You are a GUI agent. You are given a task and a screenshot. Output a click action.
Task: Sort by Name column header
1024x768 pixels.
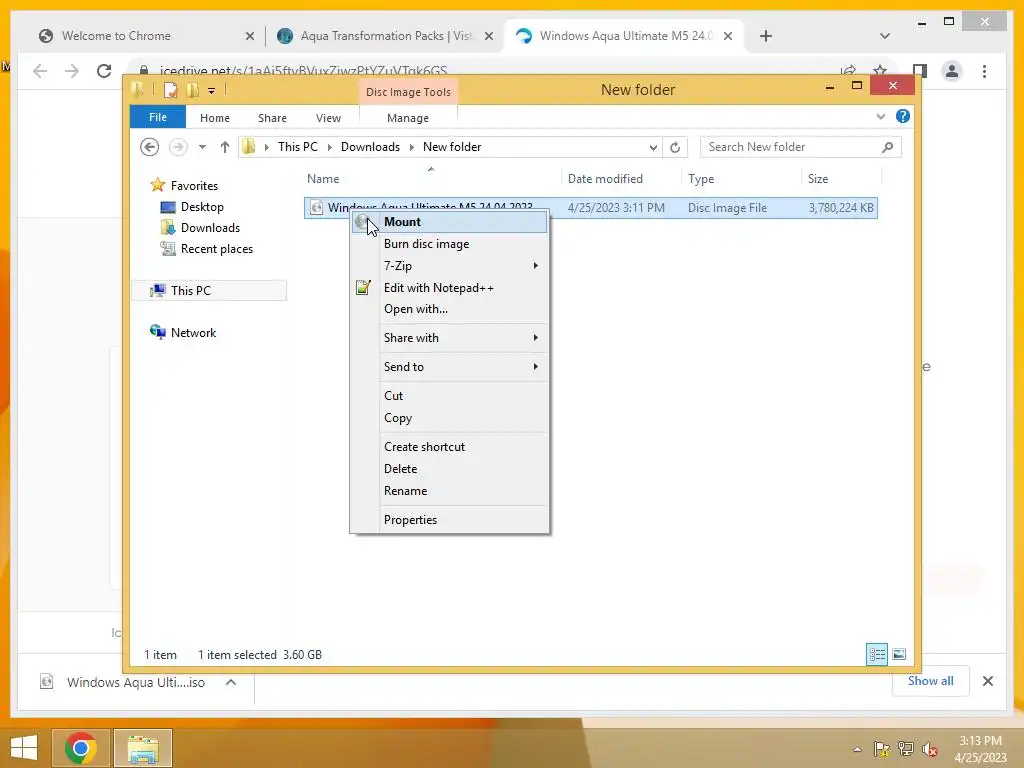pos(323,179)
